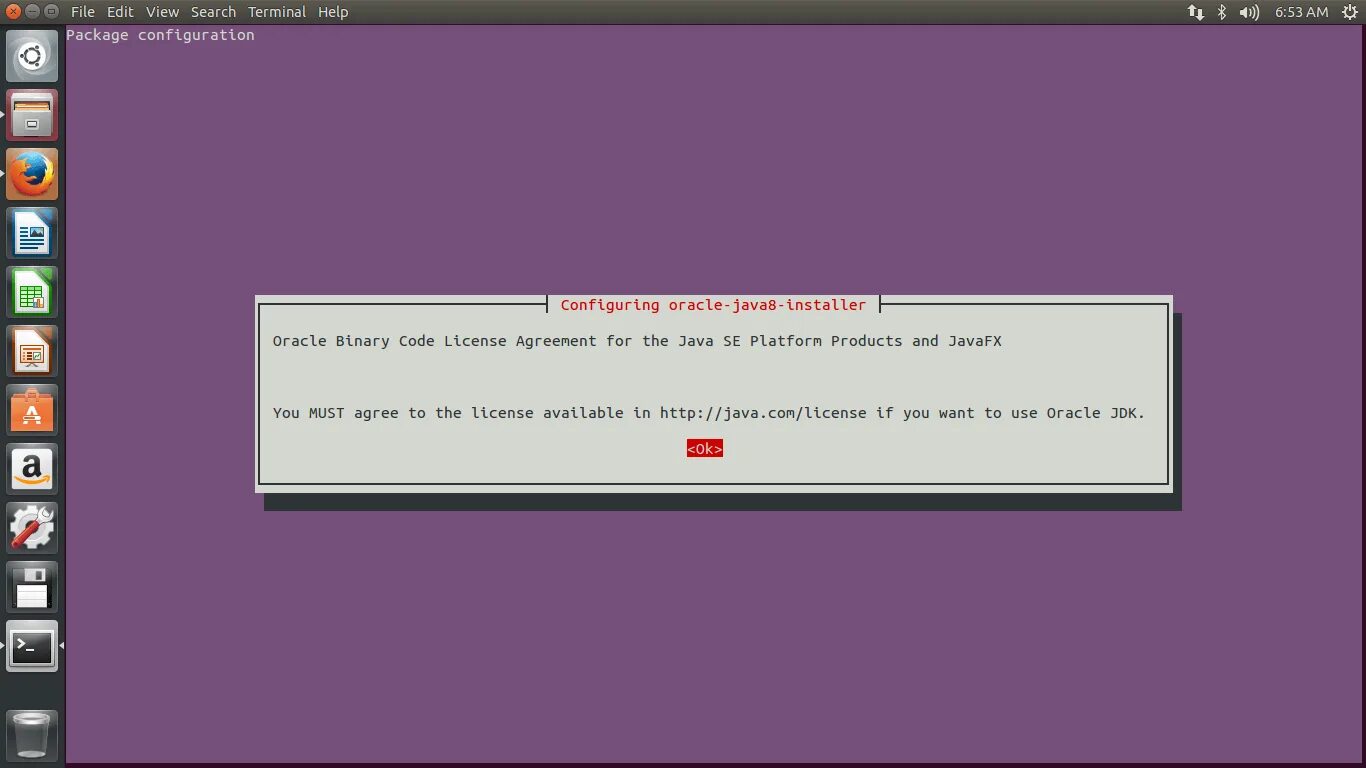Screen dimensions: 1366x768
Task: Click the 'Oracle Binary Code License Agreement' line
Action: (637, 341)
